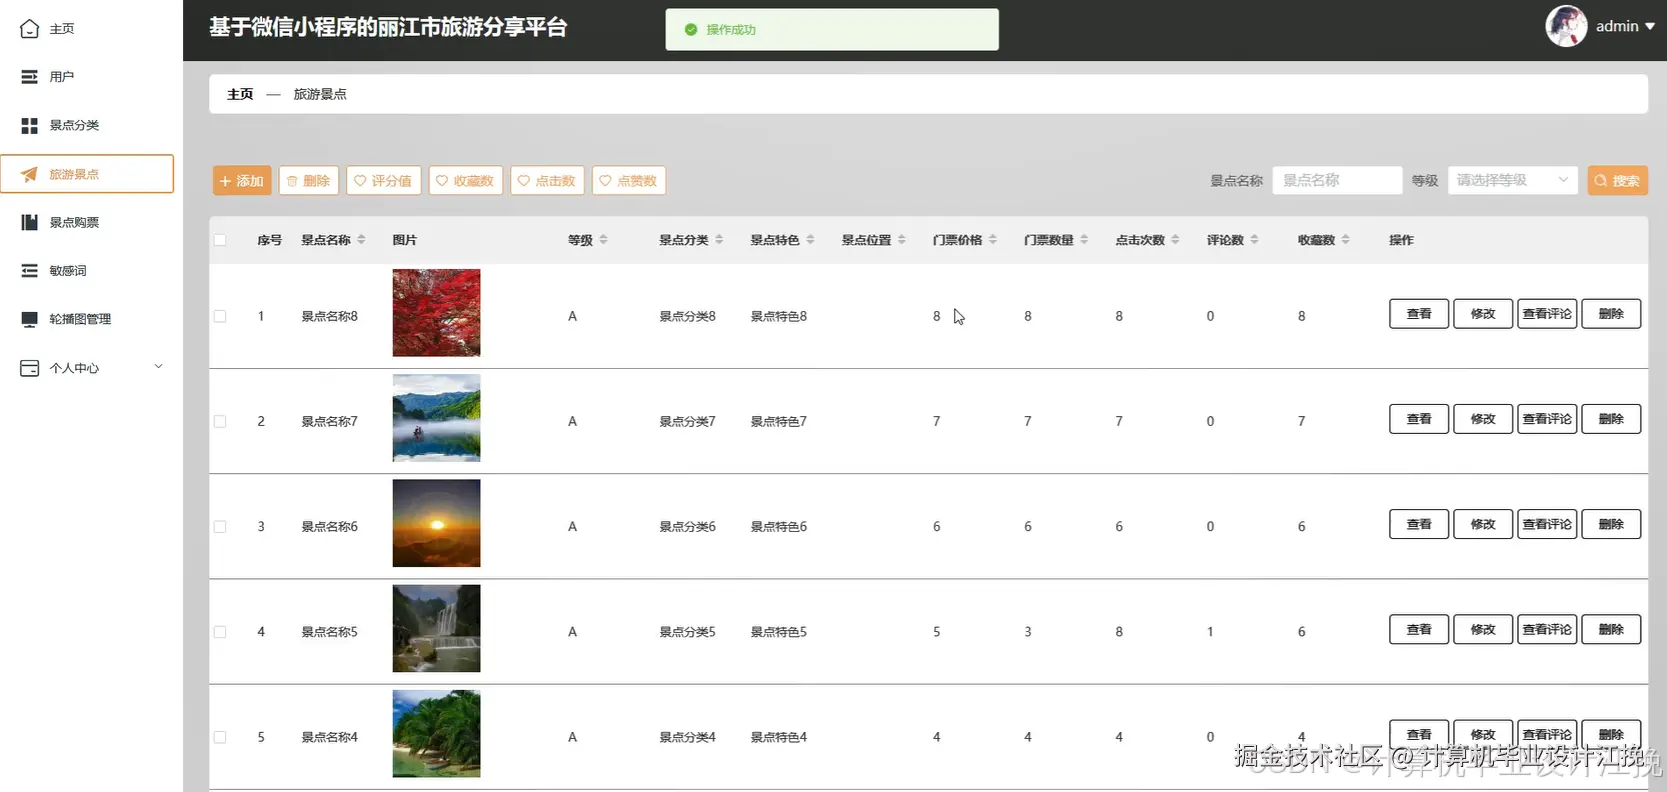The width and height of the screenshot is (1667, 792).
Task: Sort table by 景点特色 column arrows
Action: click(x=810, y=240)
